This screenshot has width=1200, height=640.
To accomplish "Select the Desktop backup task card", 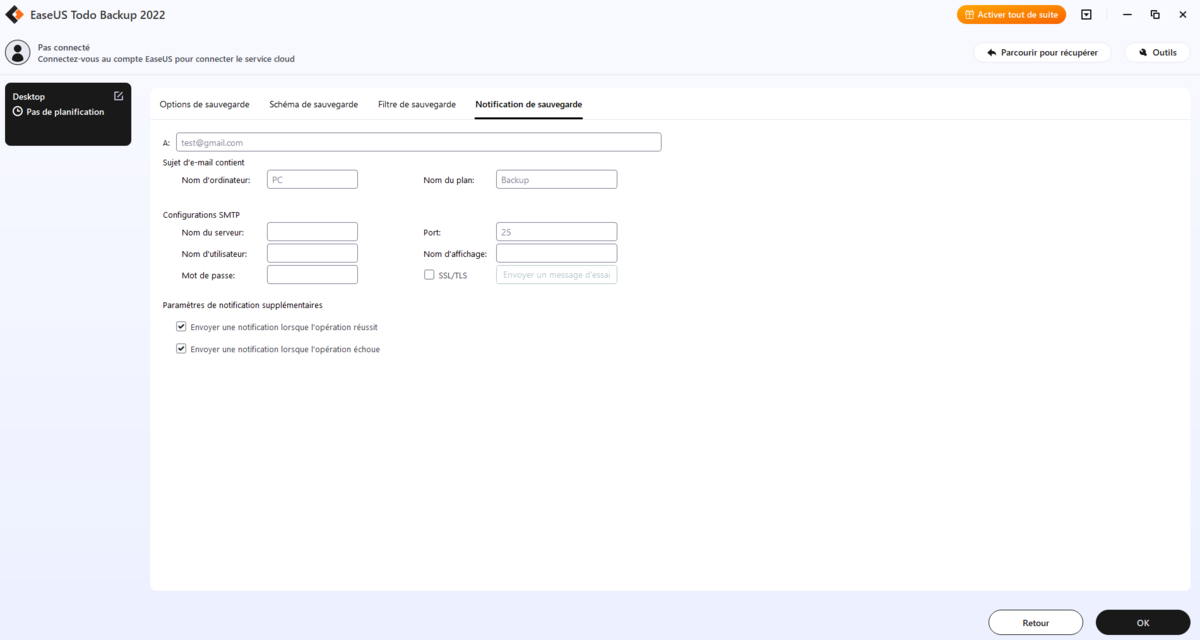I will tap(68, 114).
